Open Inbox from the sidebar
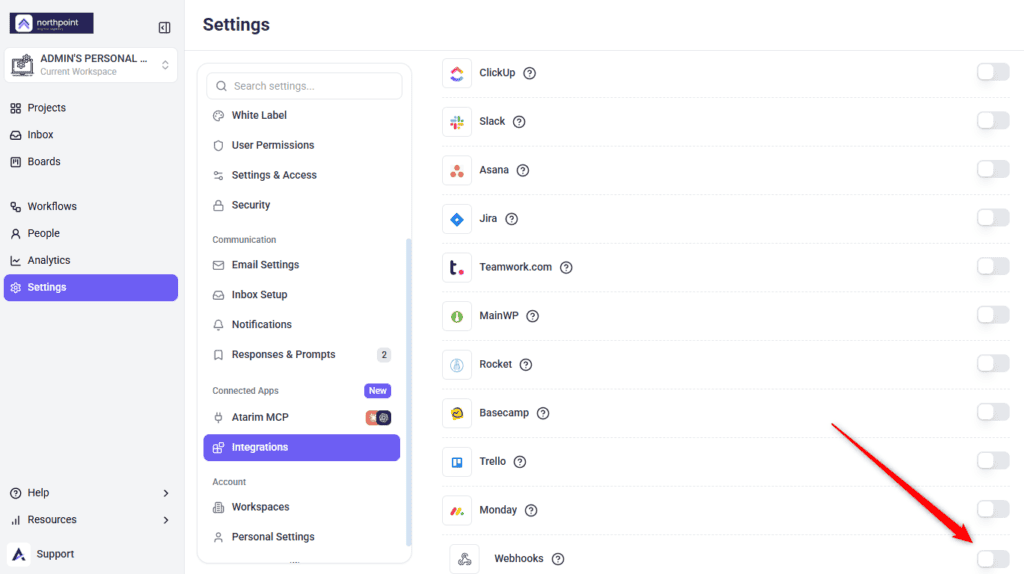This screenshot has height=574, width=1024. [x=91, y=135]
